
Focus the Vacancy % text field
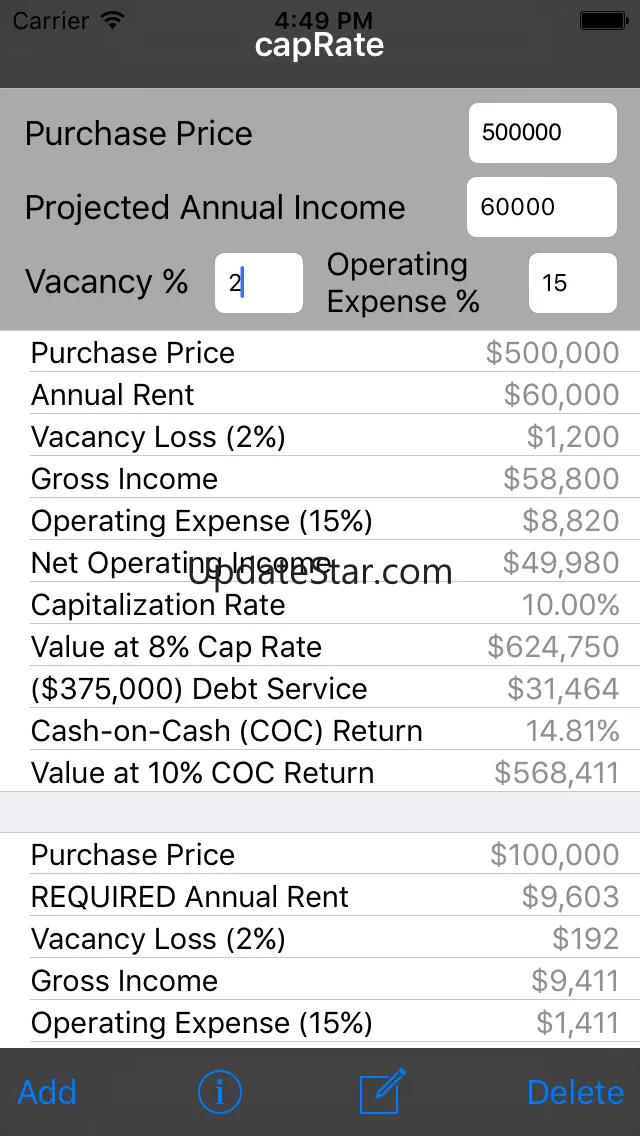coord(259,283)
